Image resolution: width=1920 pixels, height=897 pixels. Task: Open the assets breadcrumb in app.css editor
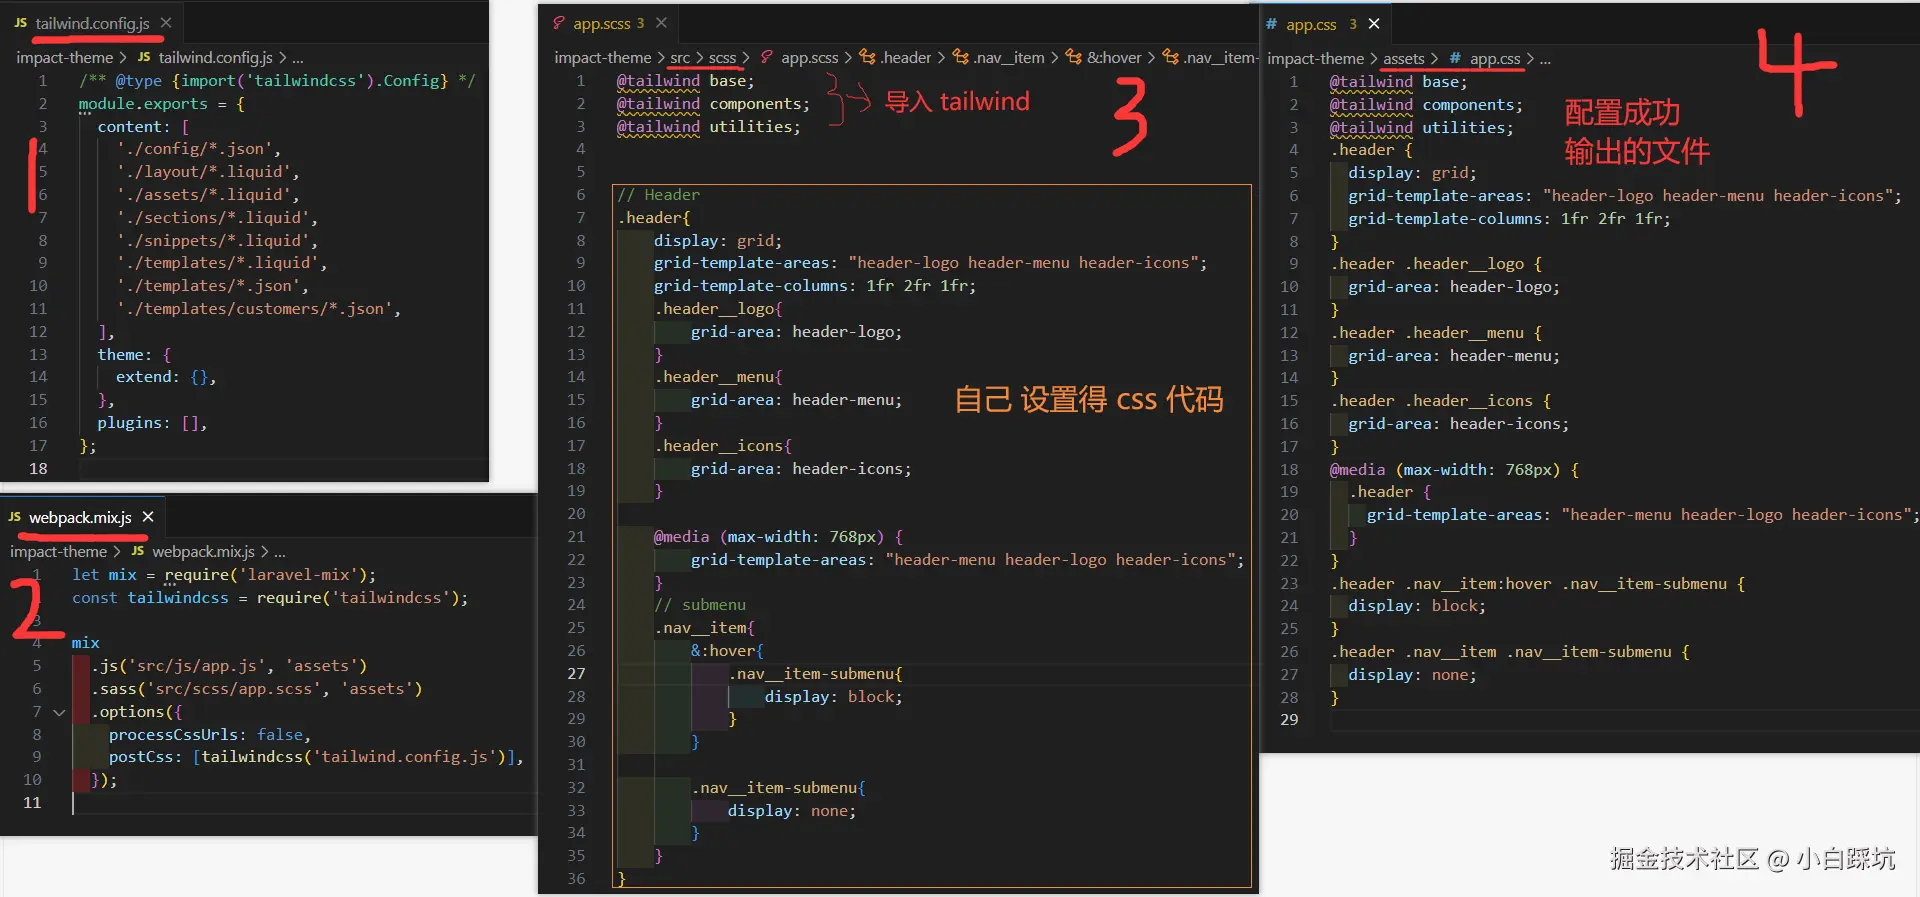click(1403, 59)
